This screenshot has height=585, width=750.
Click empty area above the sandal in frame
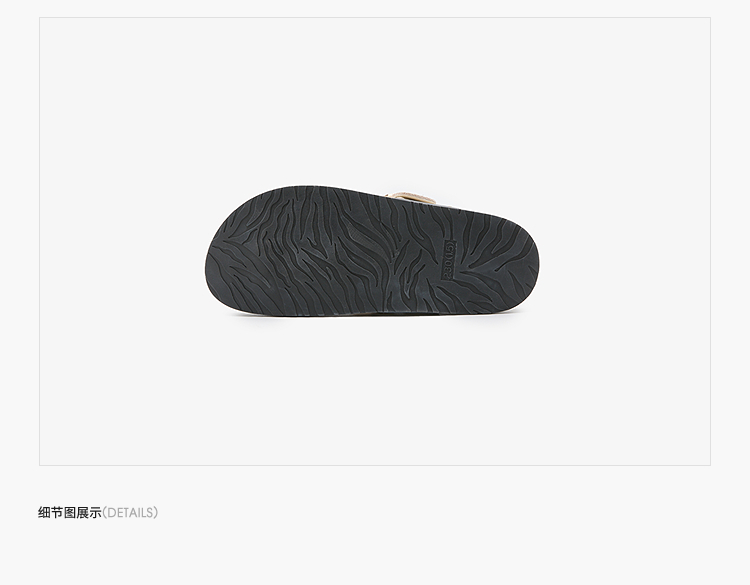(x=375, y=100)
